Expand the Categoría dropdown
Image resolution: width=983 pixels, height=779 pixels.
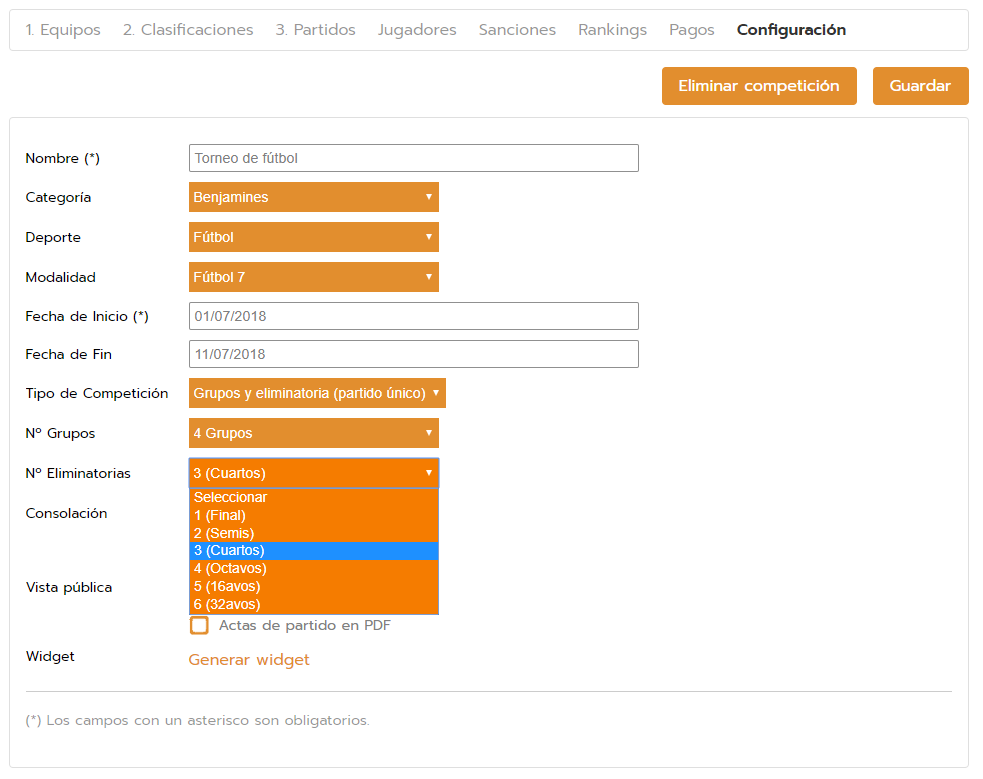pyautogui.click(x=313, y=197)
